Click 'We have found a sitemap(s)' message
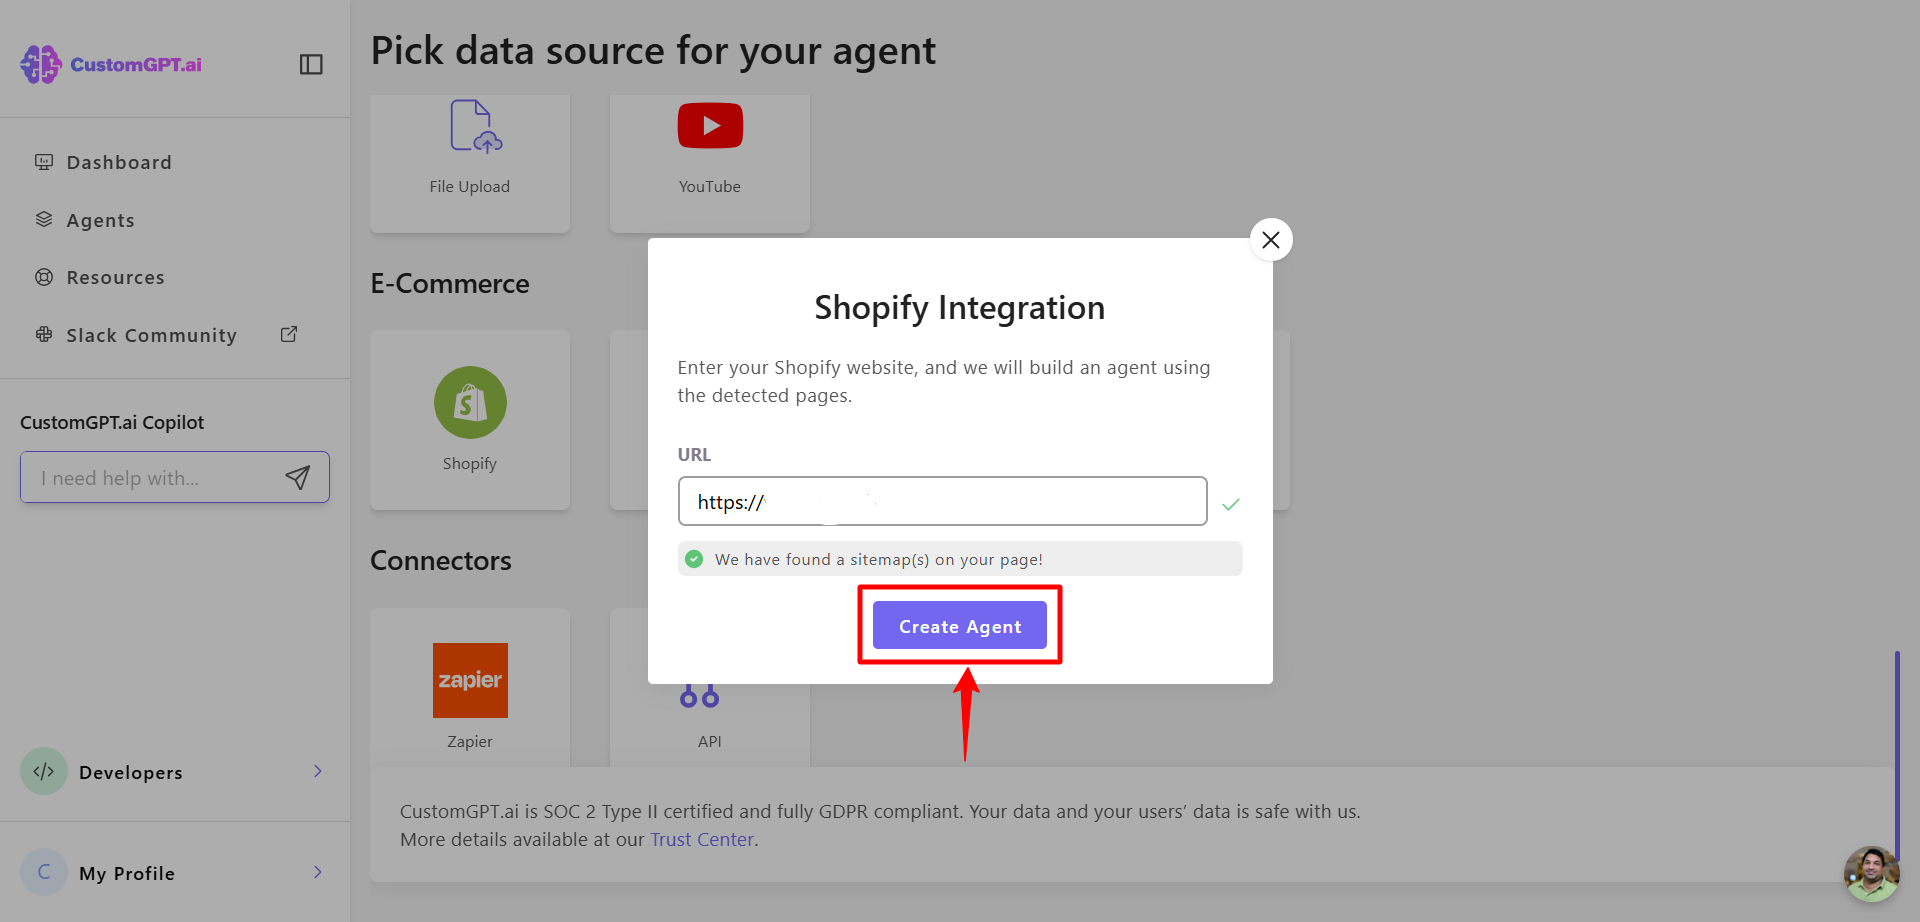Screen dimensions: 1920x922 (879, 560)
